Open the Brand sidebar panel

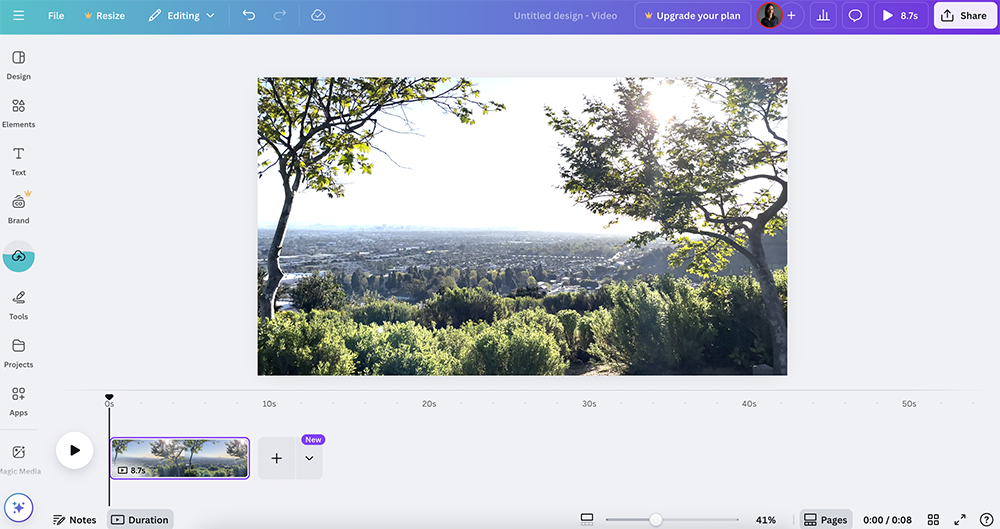point(18,209)
